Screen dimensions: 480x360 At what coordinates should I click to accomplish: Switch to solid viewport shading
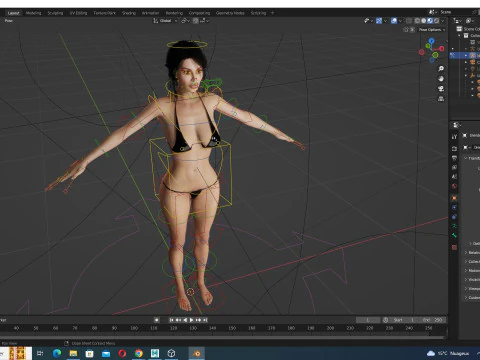pyautogui.click(x=424, y=21)
